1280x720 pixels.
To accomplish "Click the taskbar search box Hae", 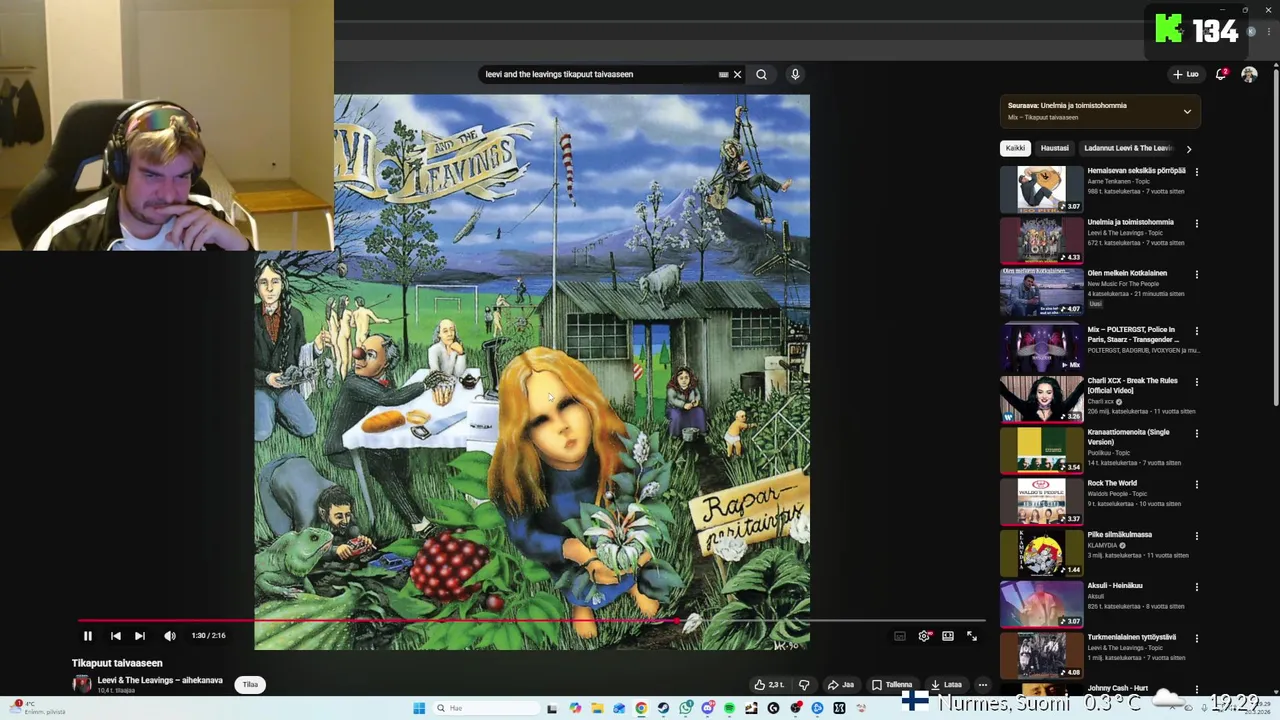I will pyautogui.click(x=487, y=708).
